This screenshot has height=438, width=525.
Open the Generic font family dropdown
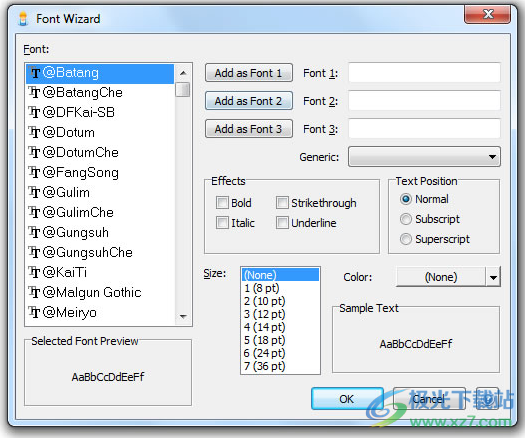tap(424, 156)
